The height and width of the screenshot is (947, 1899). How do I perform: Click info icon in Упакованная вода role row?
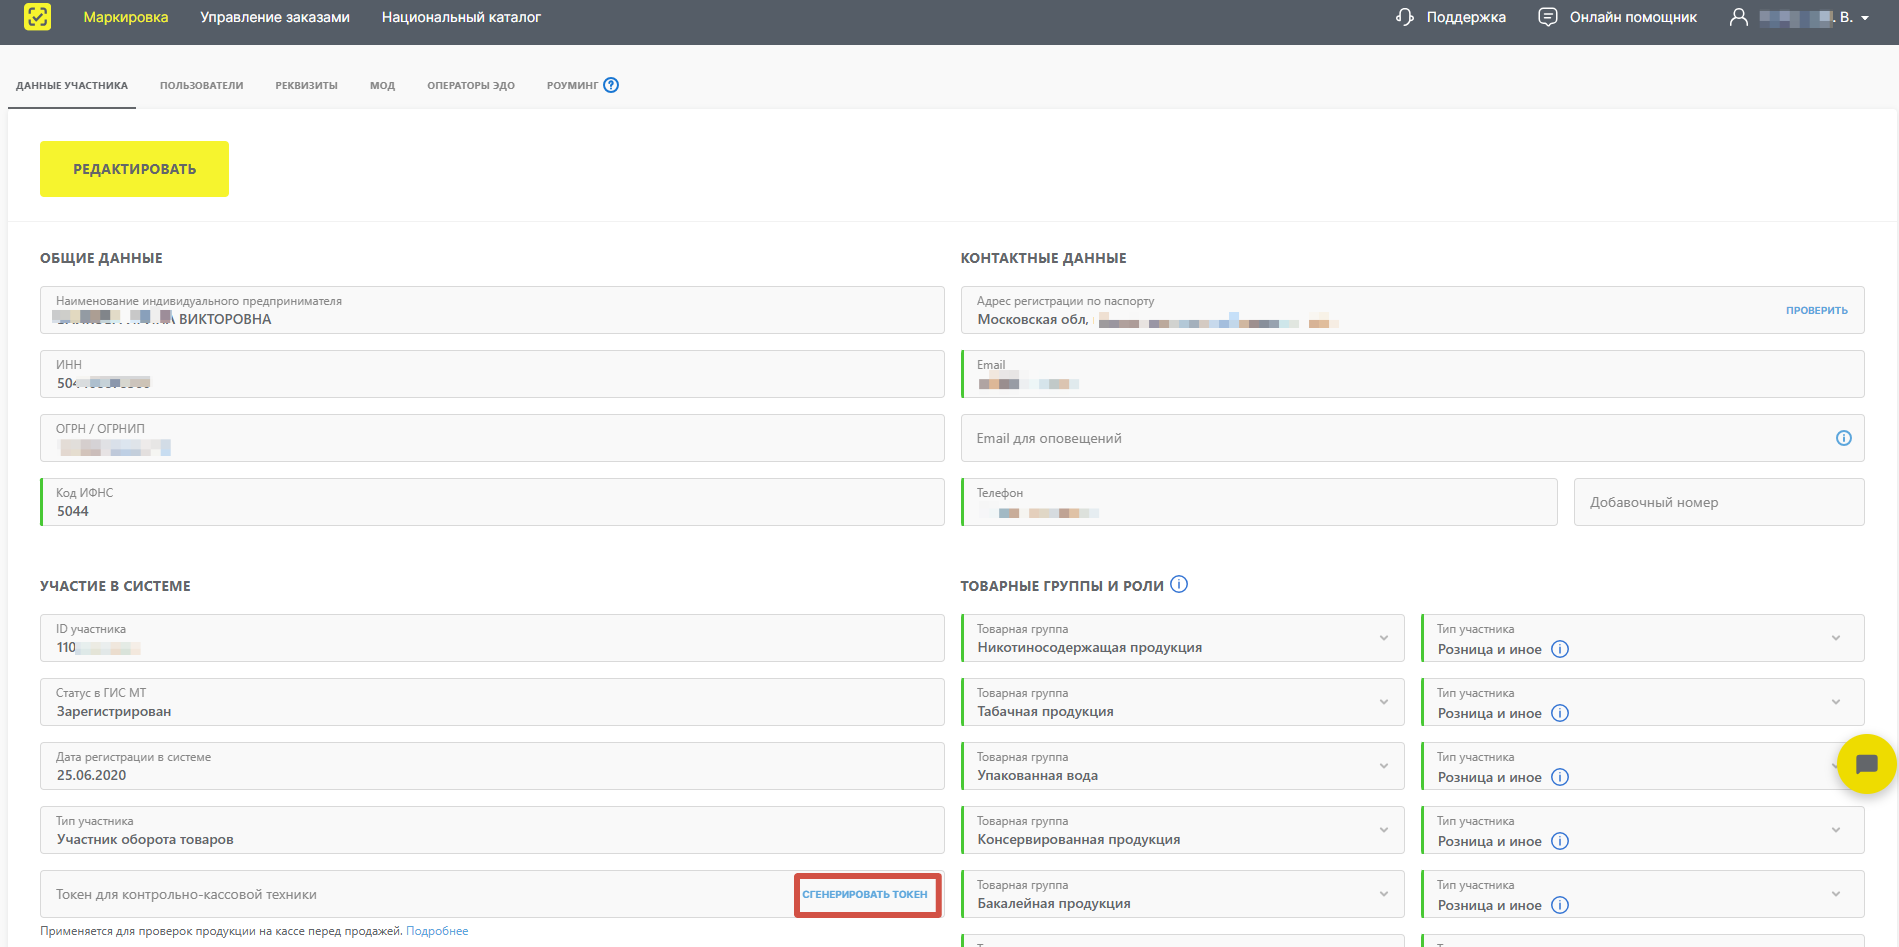(1560, 777)
